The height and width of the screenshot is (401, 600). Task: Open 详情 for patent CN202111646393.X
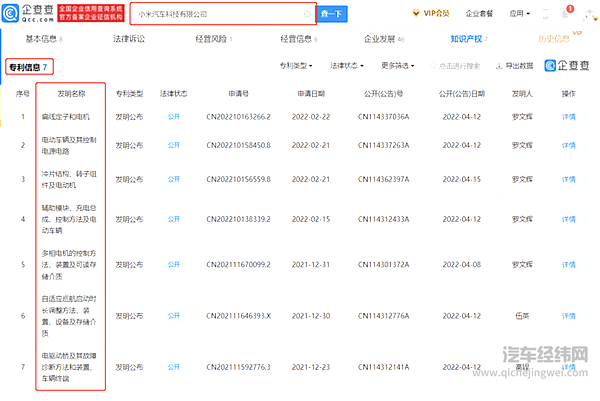pos(569,316)
